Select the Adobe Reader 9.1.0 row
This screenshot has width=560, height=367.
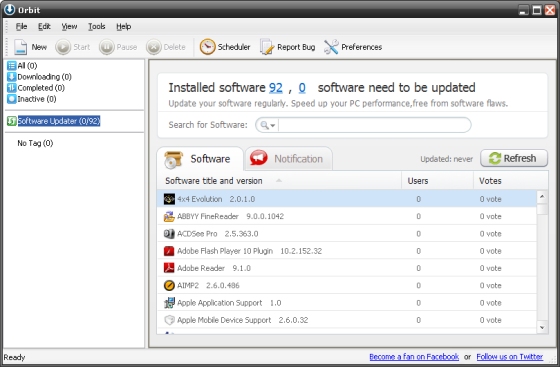click(346, 268)
